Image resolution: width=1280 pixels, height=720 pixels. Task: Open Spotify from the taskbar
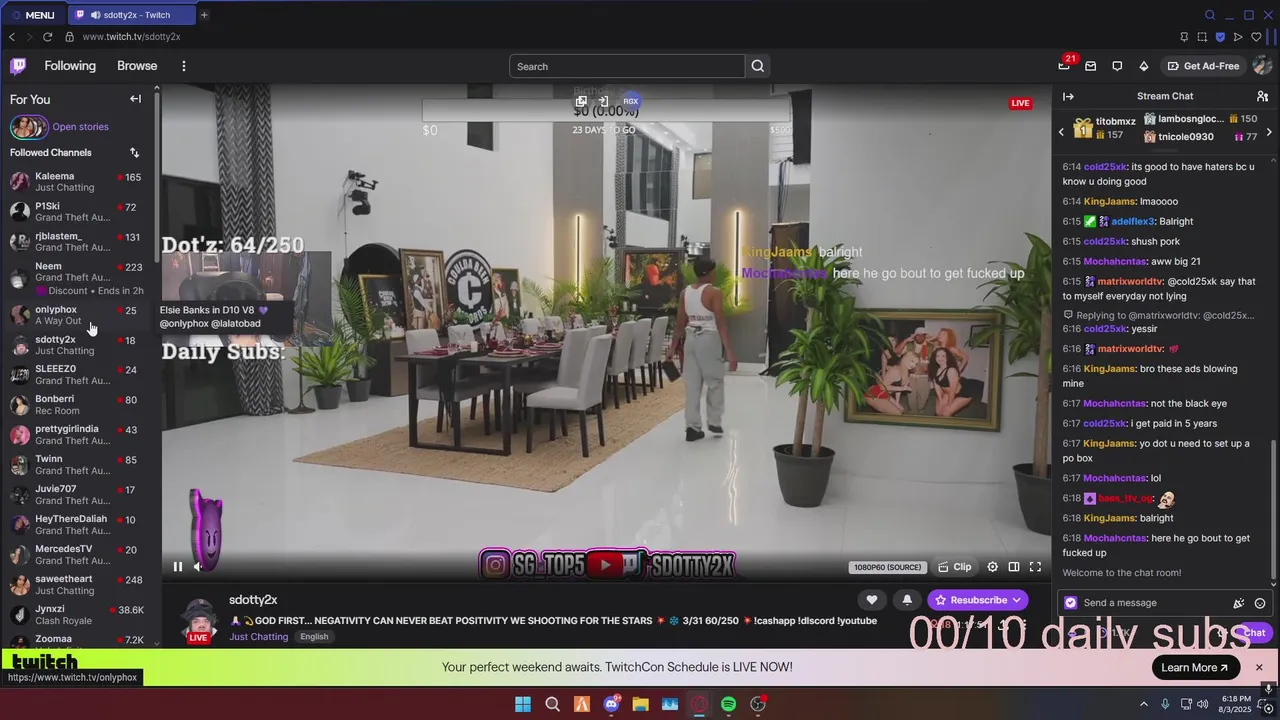pos(728,704)
